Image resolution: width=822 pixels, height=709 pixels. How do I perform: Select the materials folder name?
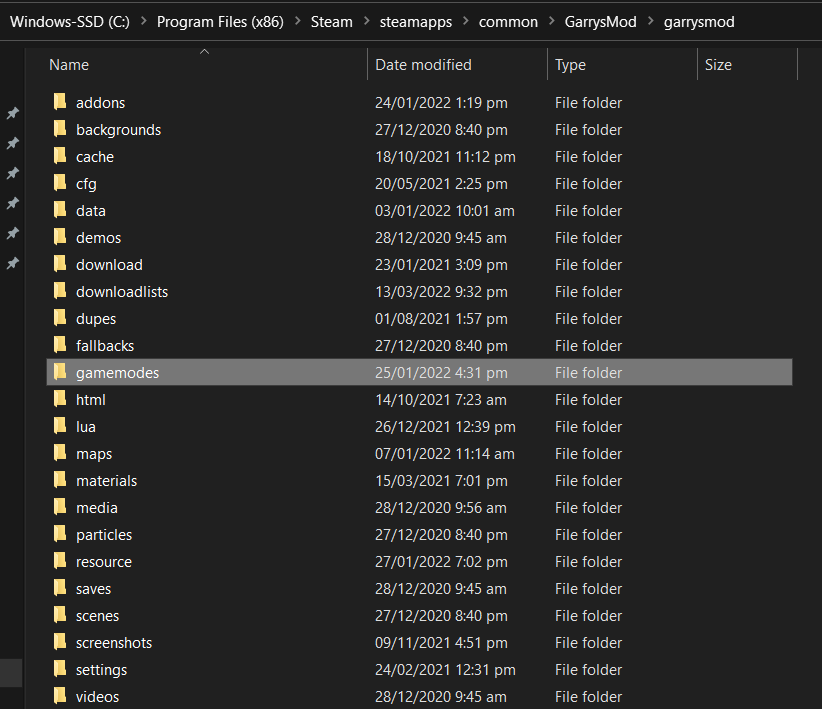point(106,481)
